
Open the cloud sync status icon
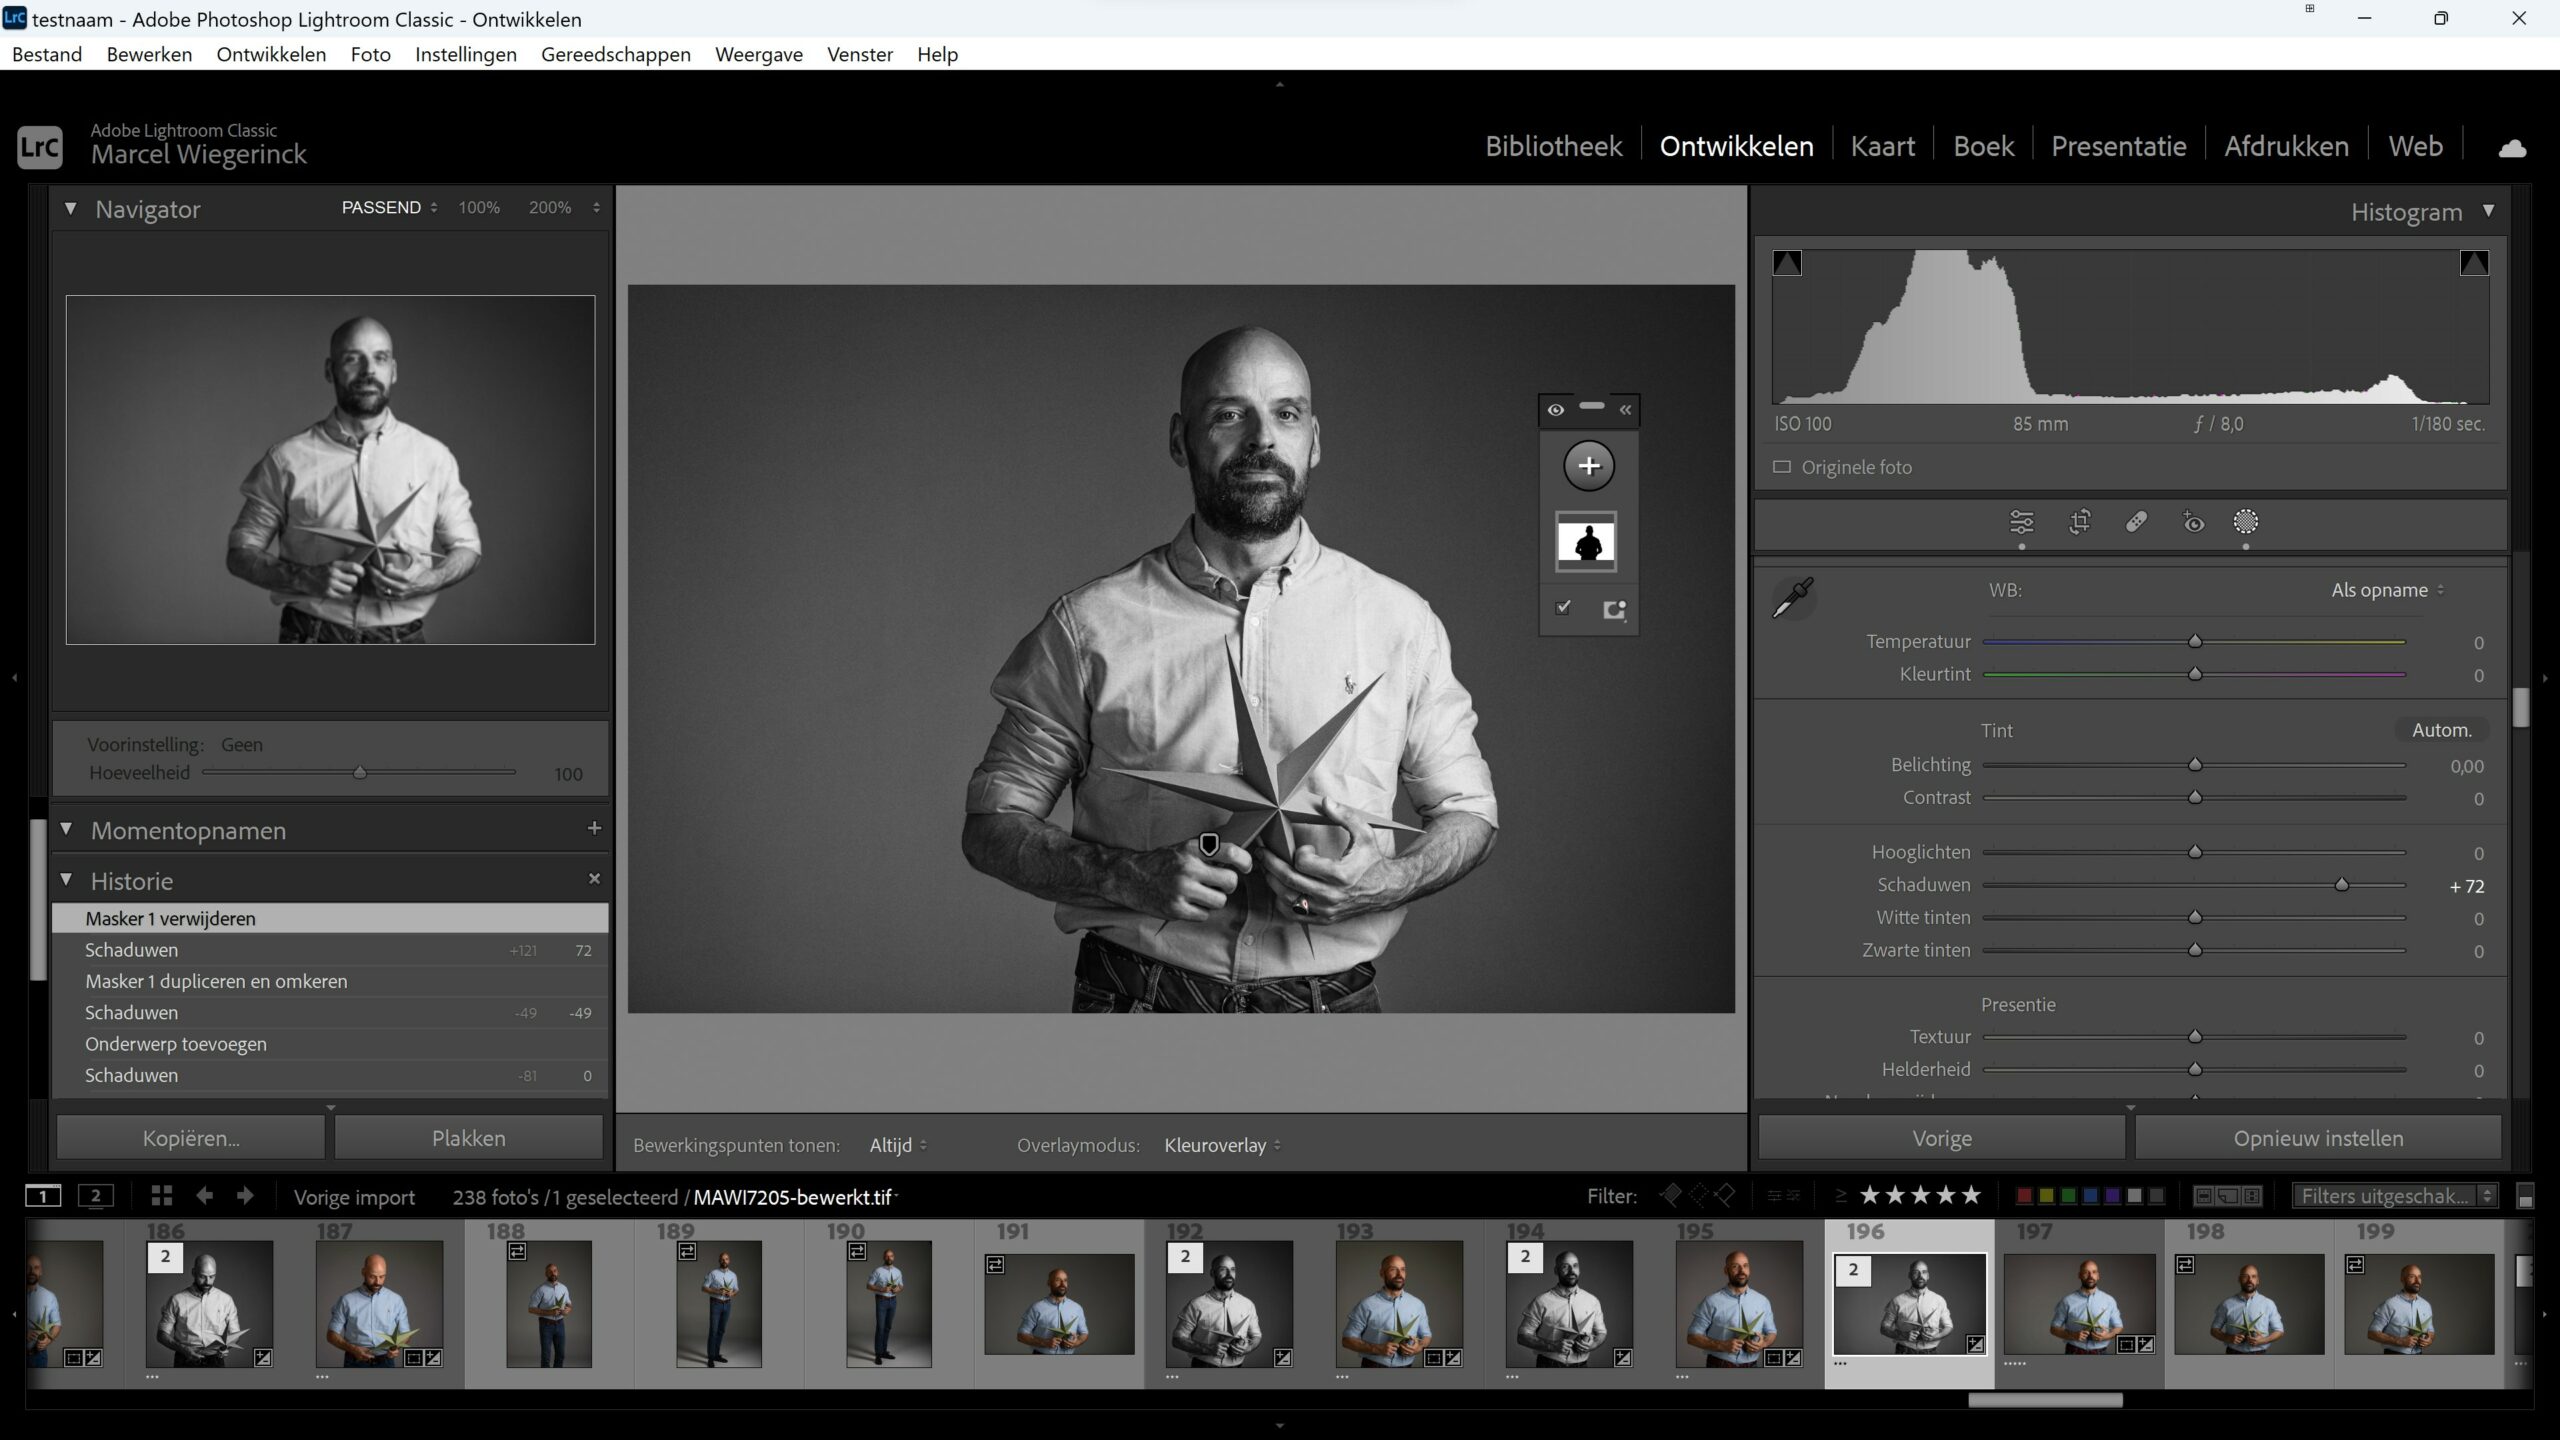pyautogui.click(x=2512, y=148)
